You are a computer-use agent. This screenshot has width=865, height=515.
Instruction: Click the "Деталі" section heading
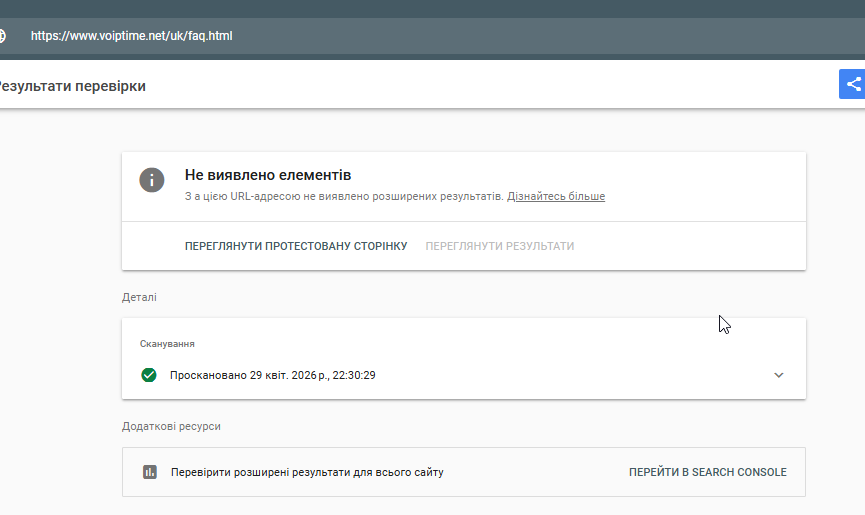tap(139, 297)
